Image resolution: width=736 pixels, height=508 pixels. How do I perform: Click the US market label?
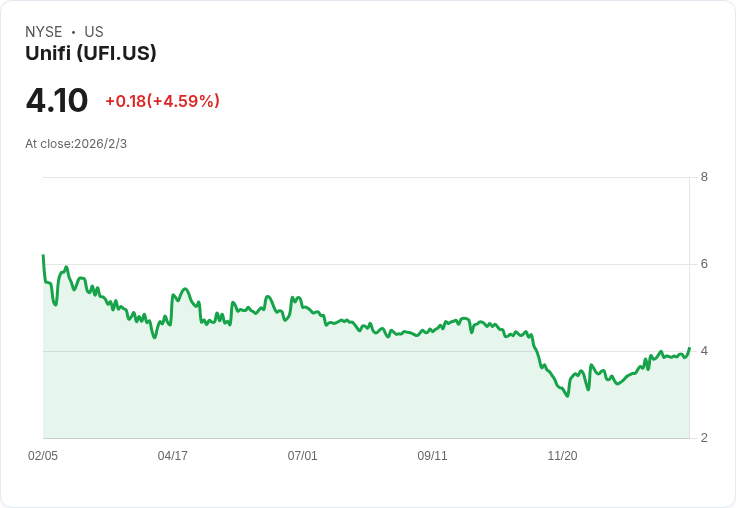pos(94,32)
